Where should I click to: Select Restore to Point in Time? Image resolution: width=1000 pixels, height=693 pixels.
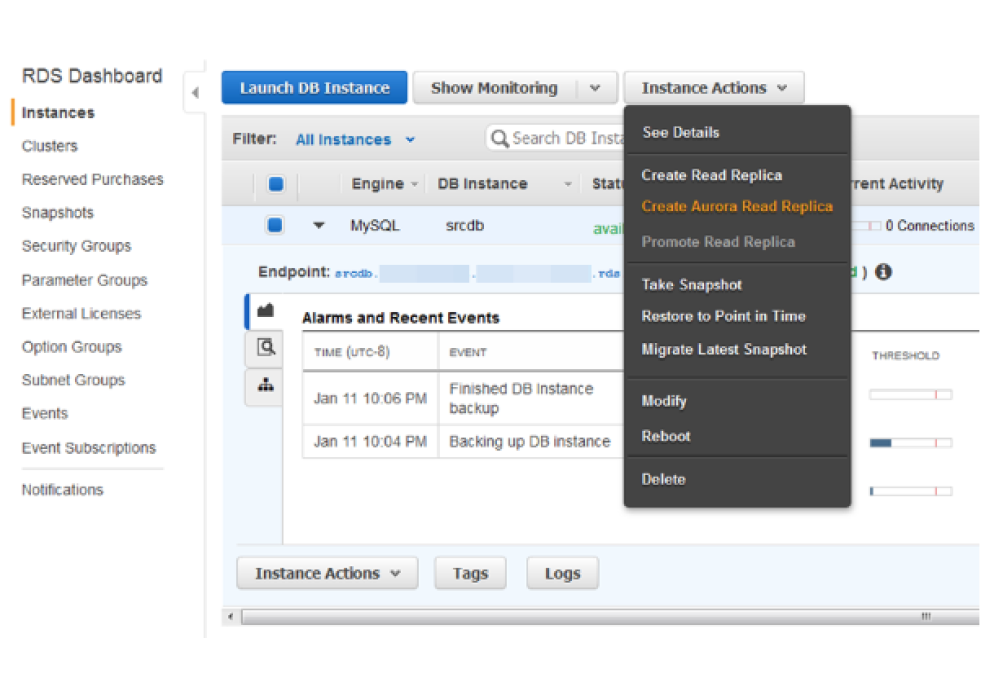click(723, 316)
